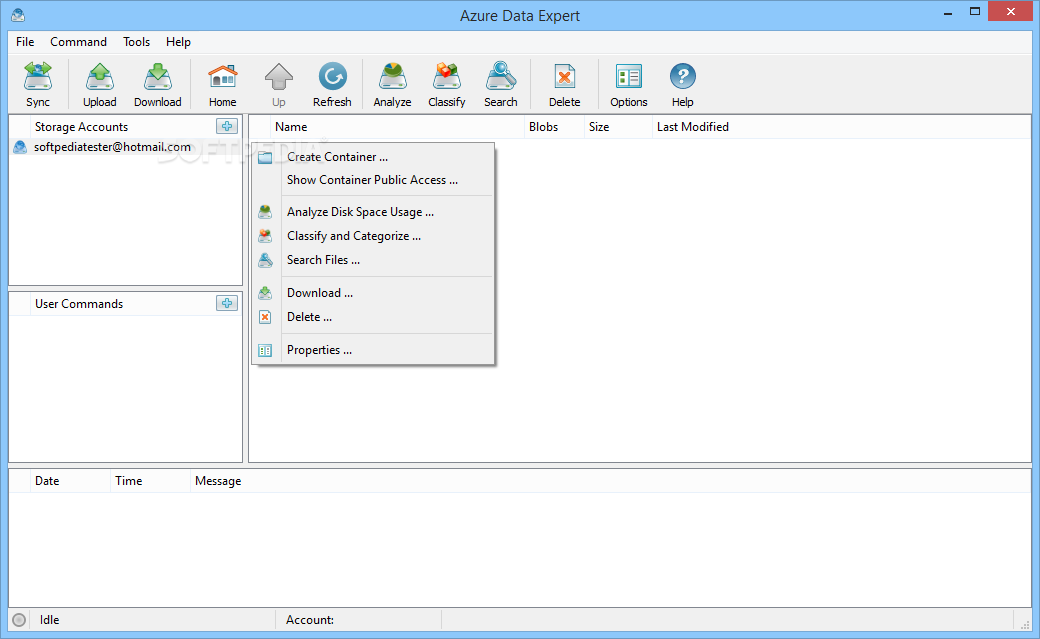Click the Up arrow toolbar icon
This screenshot has height=639, width=1040.
[279, 84]
